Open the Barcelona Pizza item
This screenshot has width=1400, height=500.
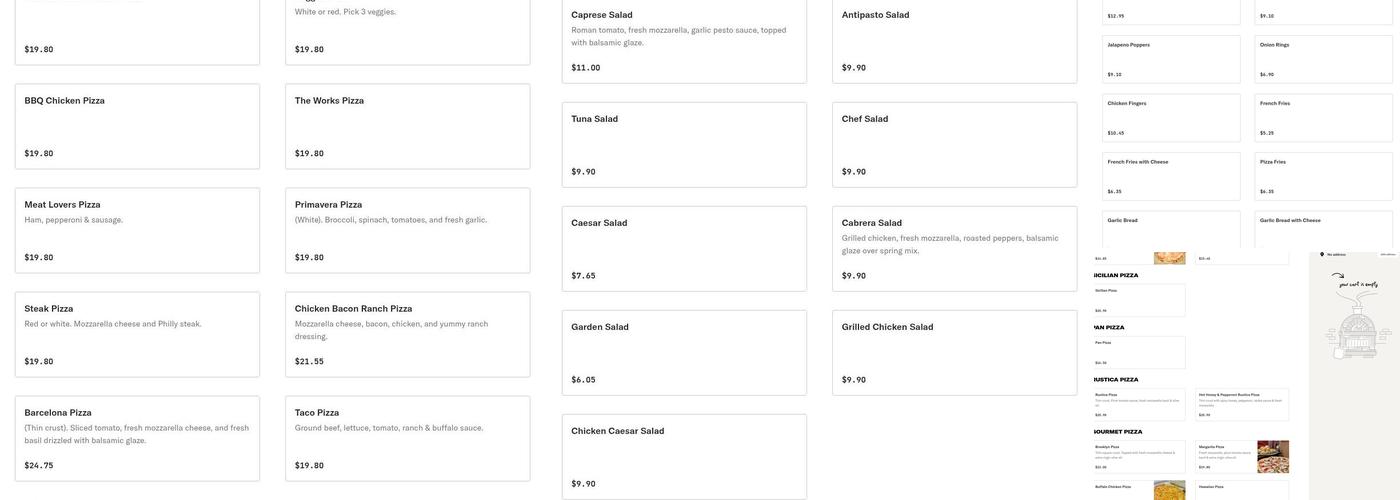tap(137, 438)
